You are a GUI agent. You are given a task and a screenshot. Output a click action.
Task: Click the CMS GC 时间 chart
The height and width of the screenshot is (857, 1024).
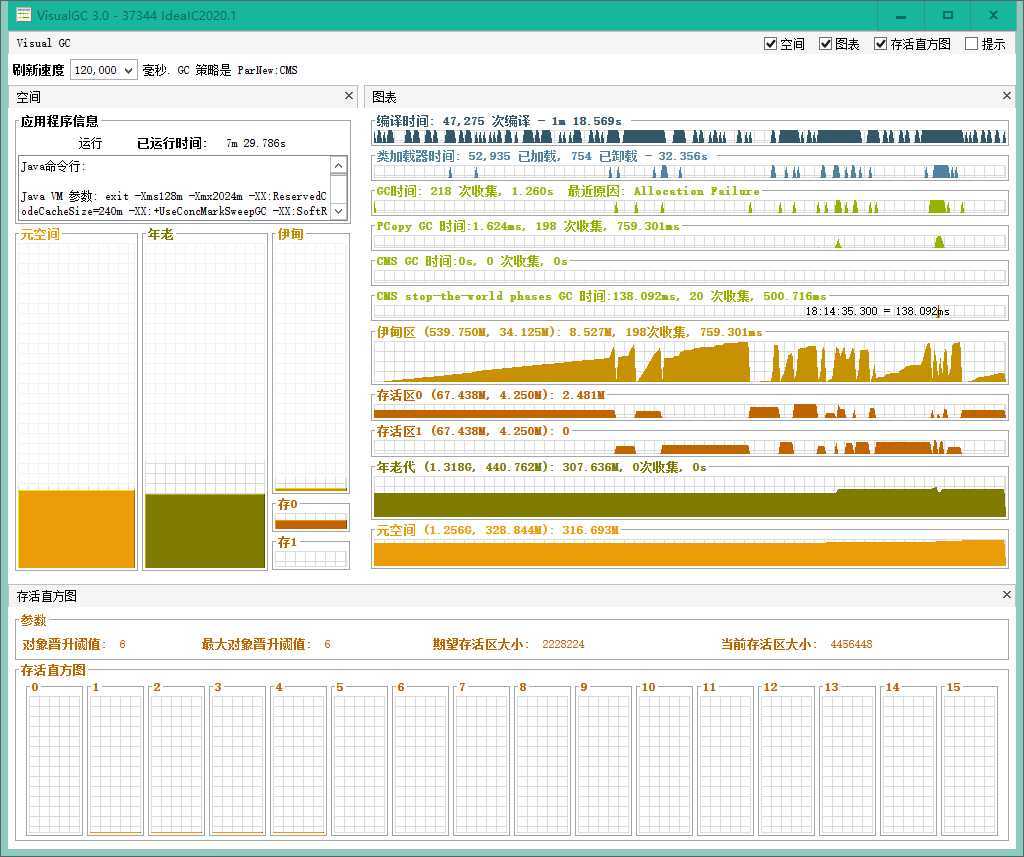[689, 276]
